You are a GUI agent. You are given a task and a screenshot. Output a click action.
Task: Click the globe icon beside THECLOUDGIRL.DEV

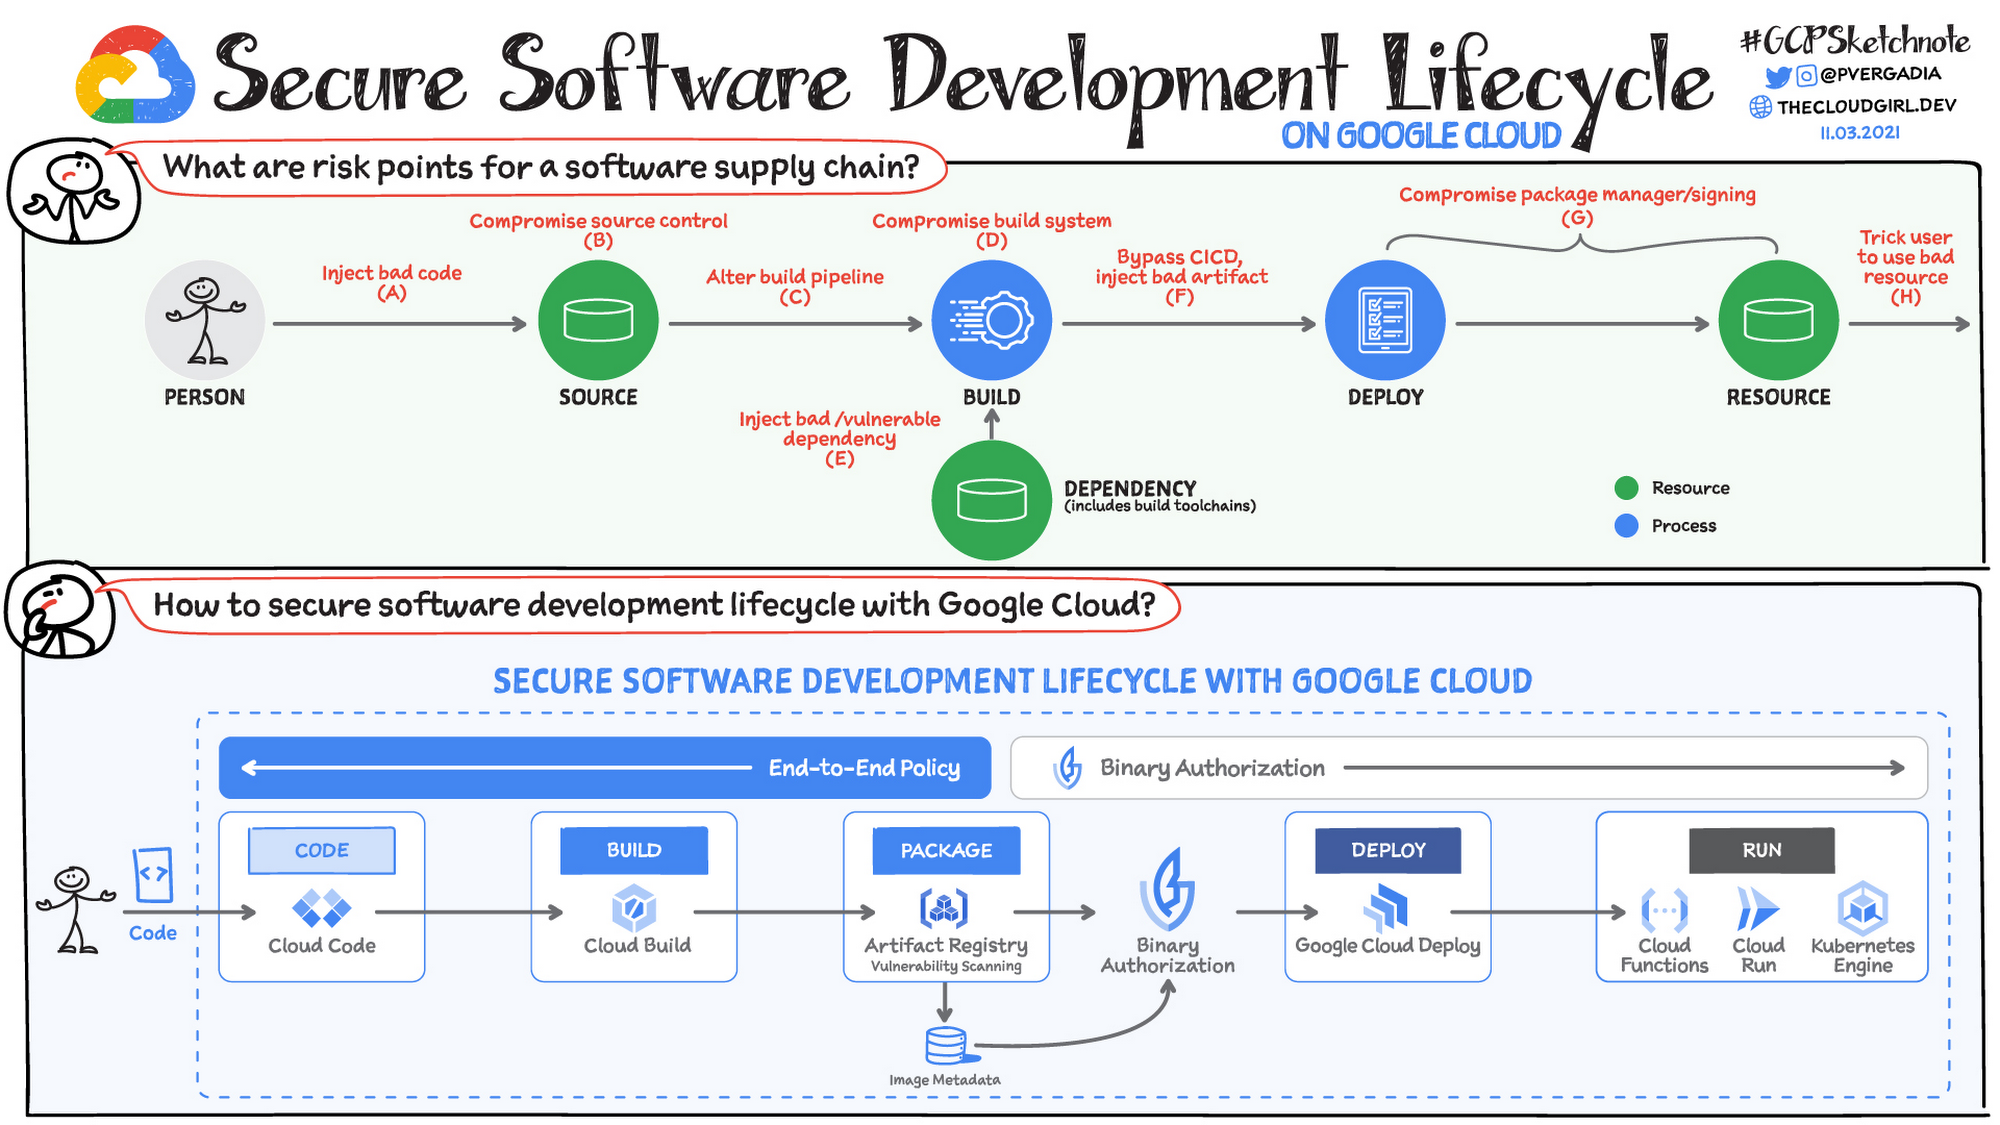[1760, 107]
